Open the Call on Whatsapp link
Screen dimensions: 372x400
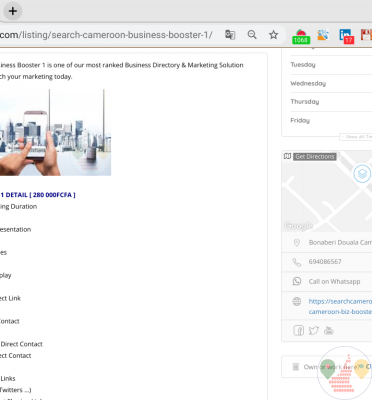[x=334, y=282]
